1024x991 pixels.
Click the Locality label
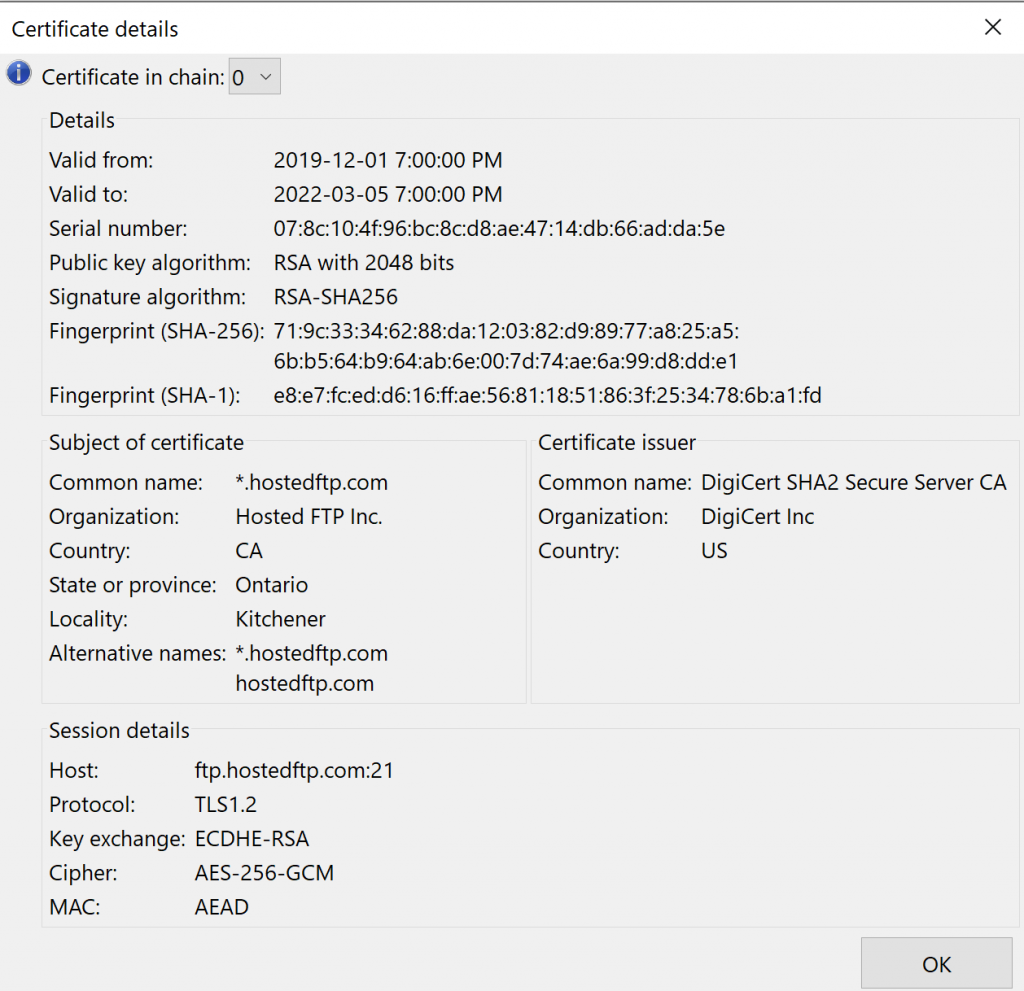coord(89,619)
